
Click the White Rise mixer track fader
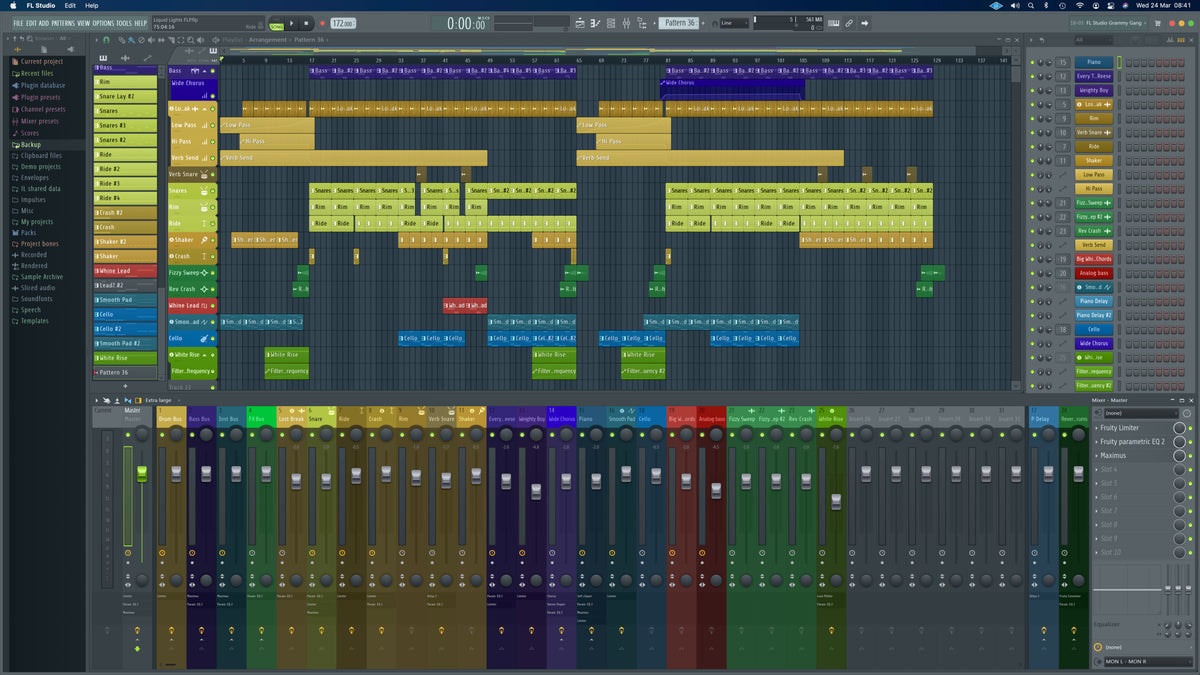(x=836, y=500)
